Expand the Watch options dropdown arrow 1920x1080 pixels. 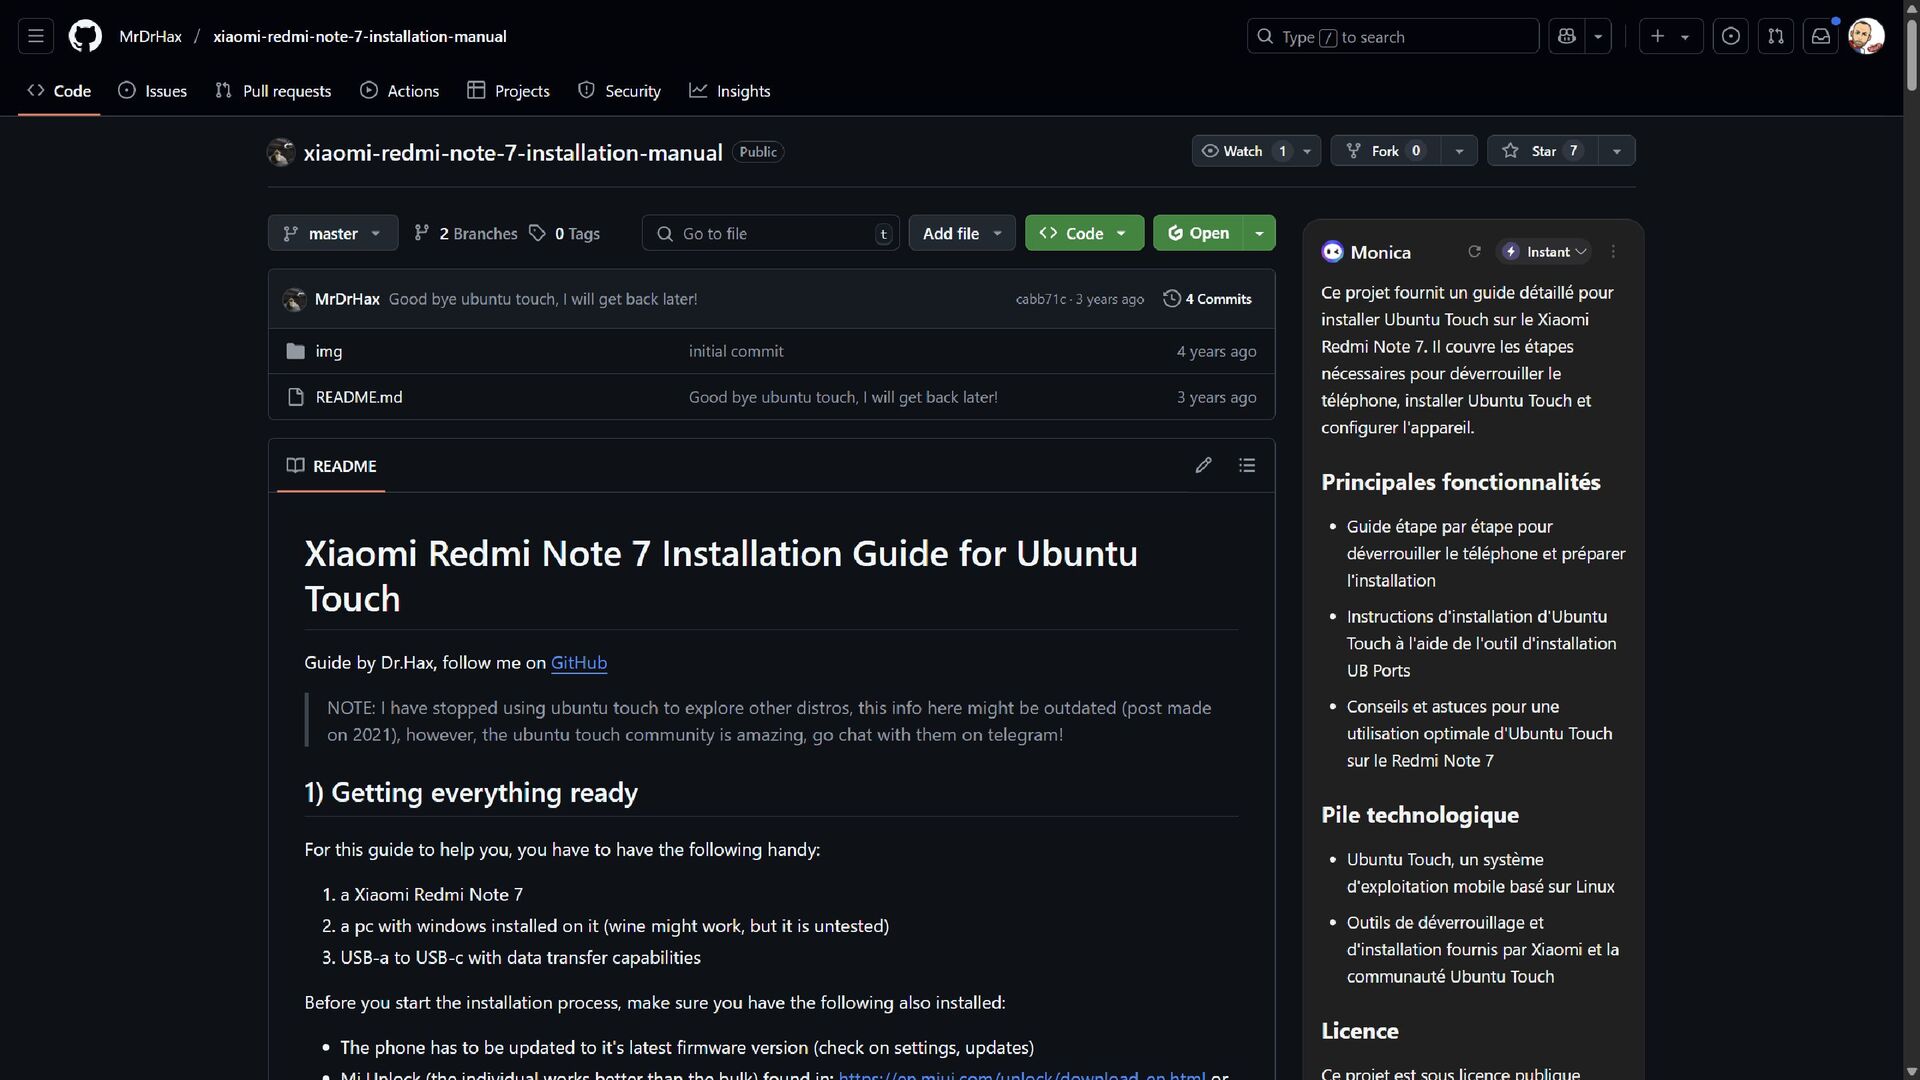point(1307,151)
